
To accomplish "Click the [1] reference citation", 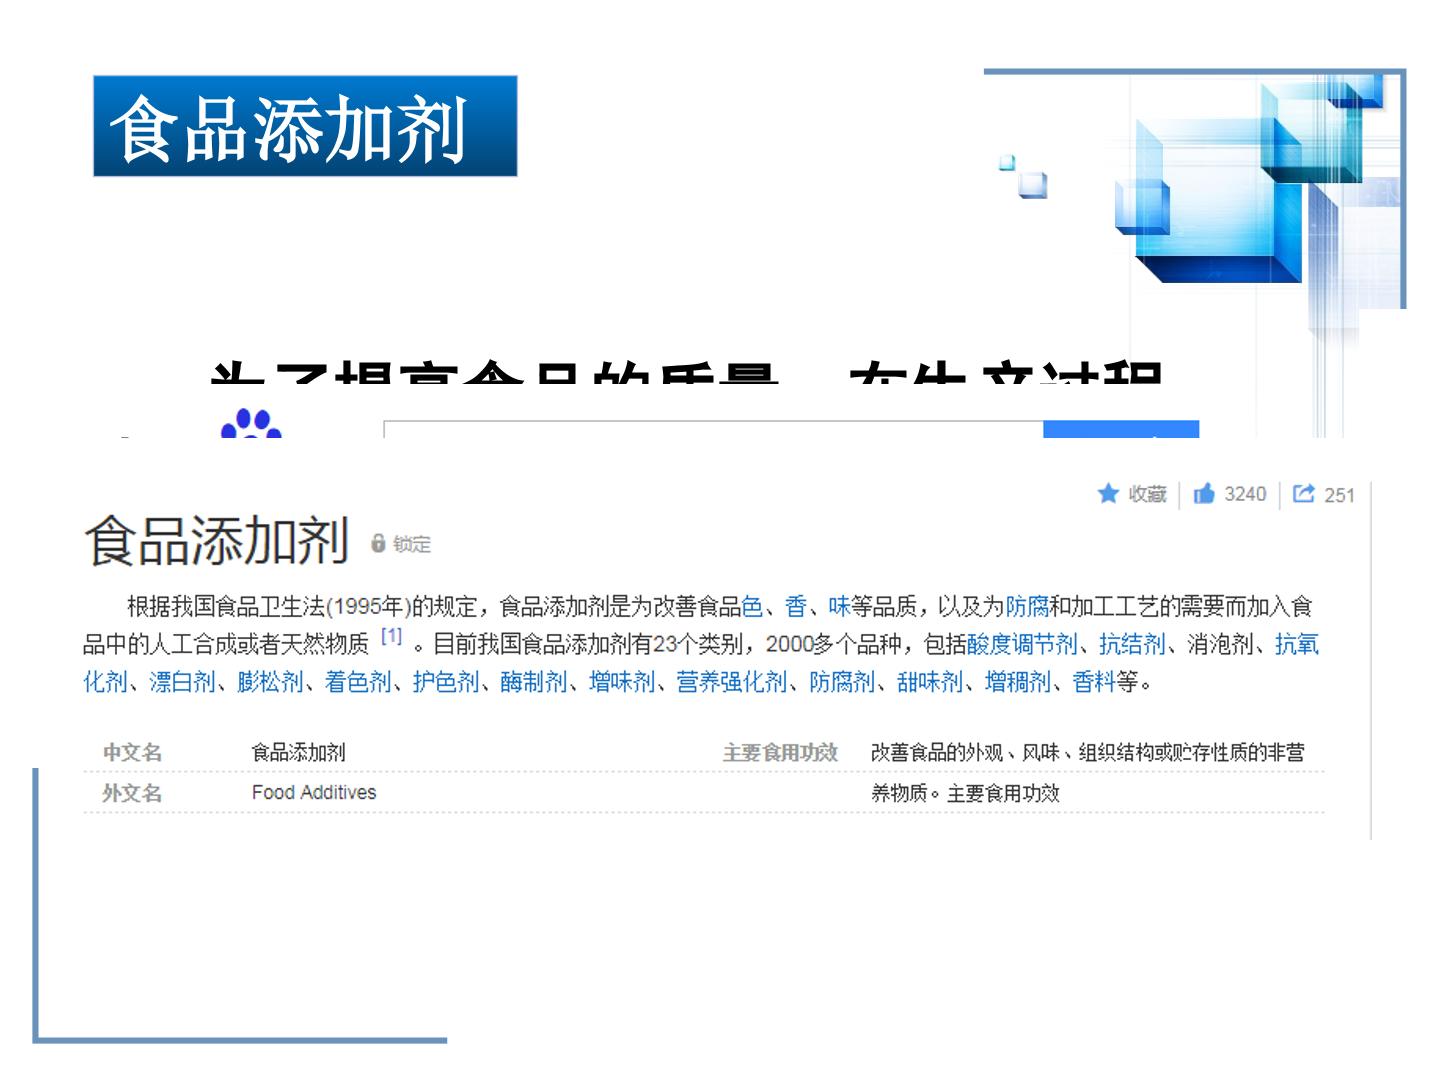I will [392, 636].
